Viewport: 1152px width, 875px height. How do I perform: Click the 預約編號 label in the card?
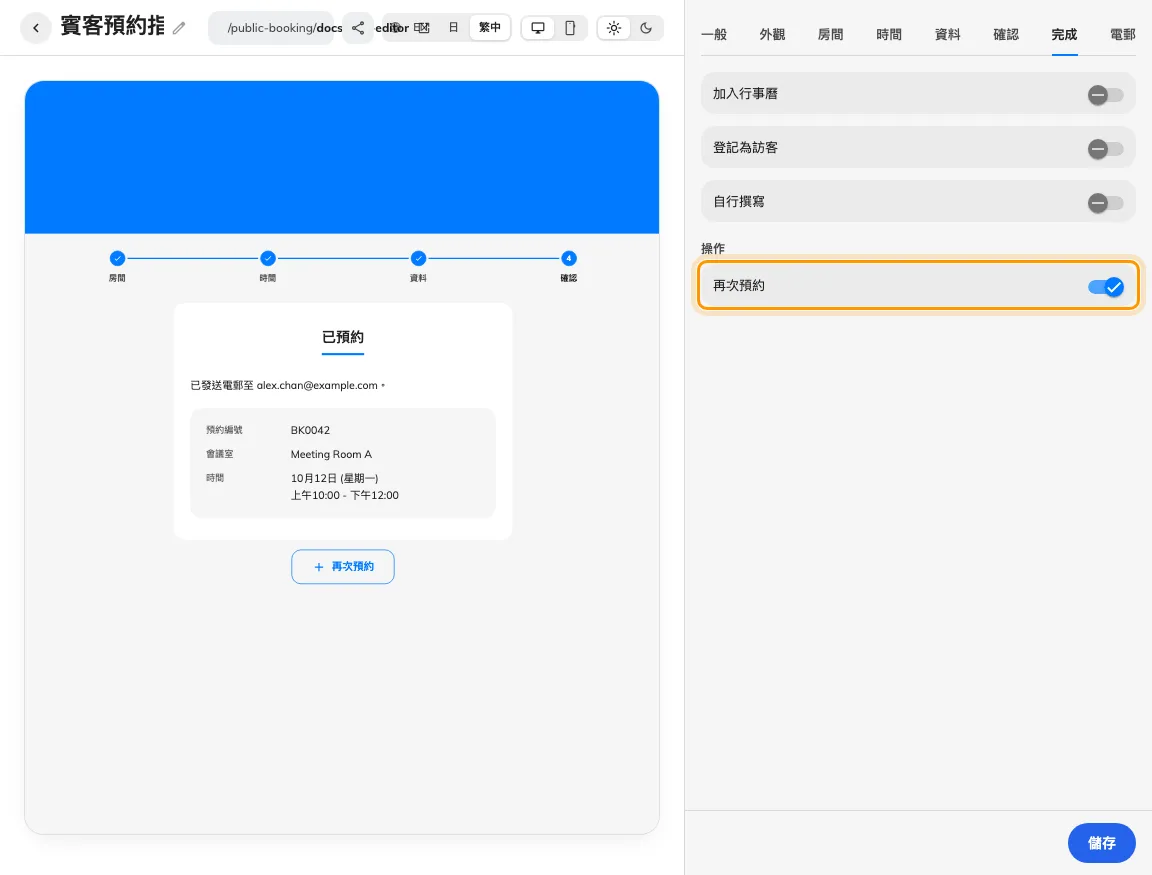tap(224, 430)
